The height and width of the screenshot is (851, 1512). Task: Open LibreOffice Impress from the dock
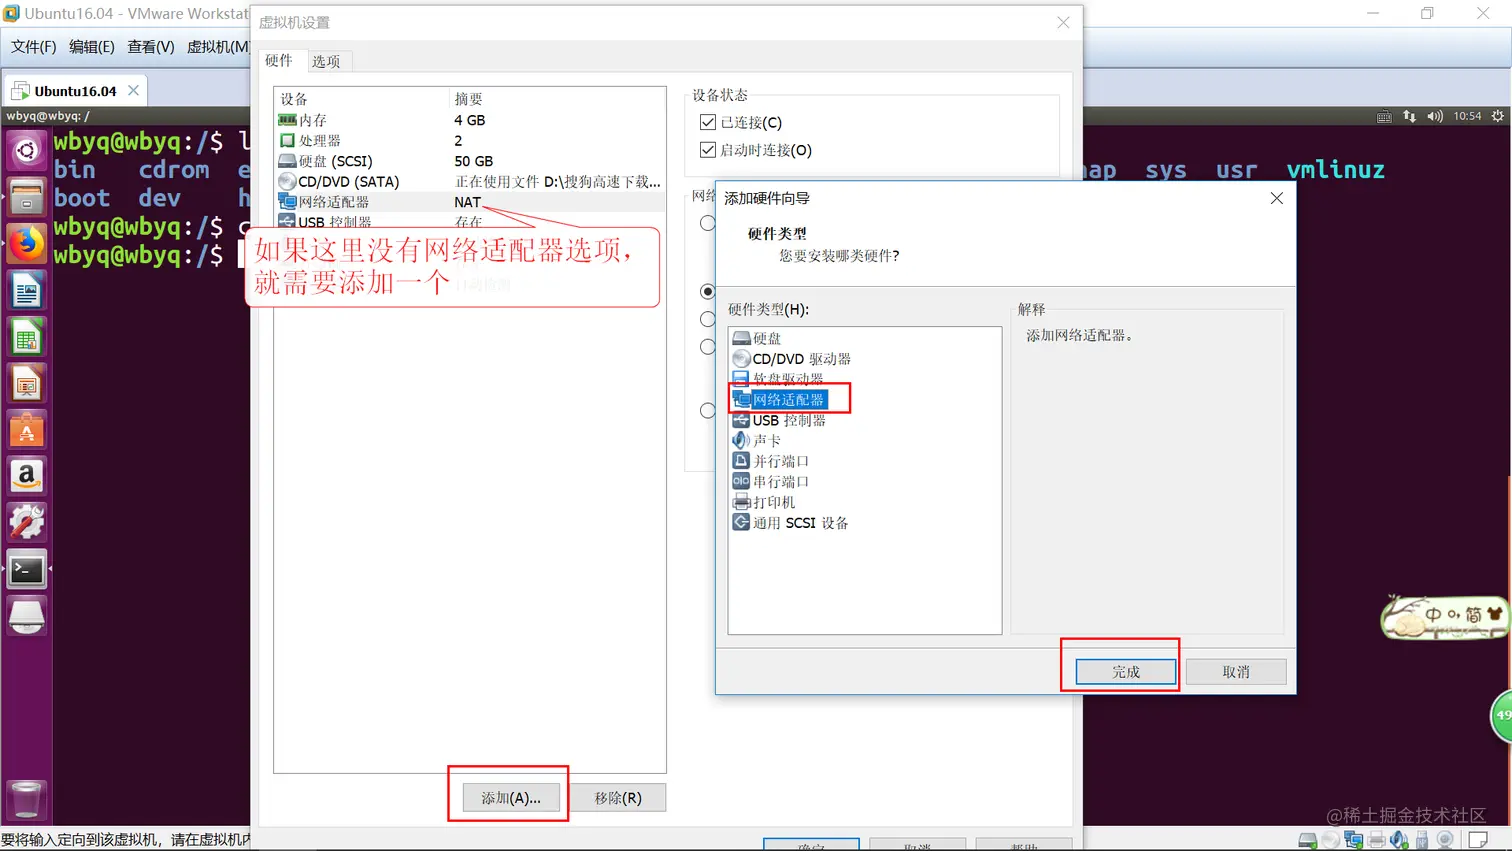pos(27,384)
